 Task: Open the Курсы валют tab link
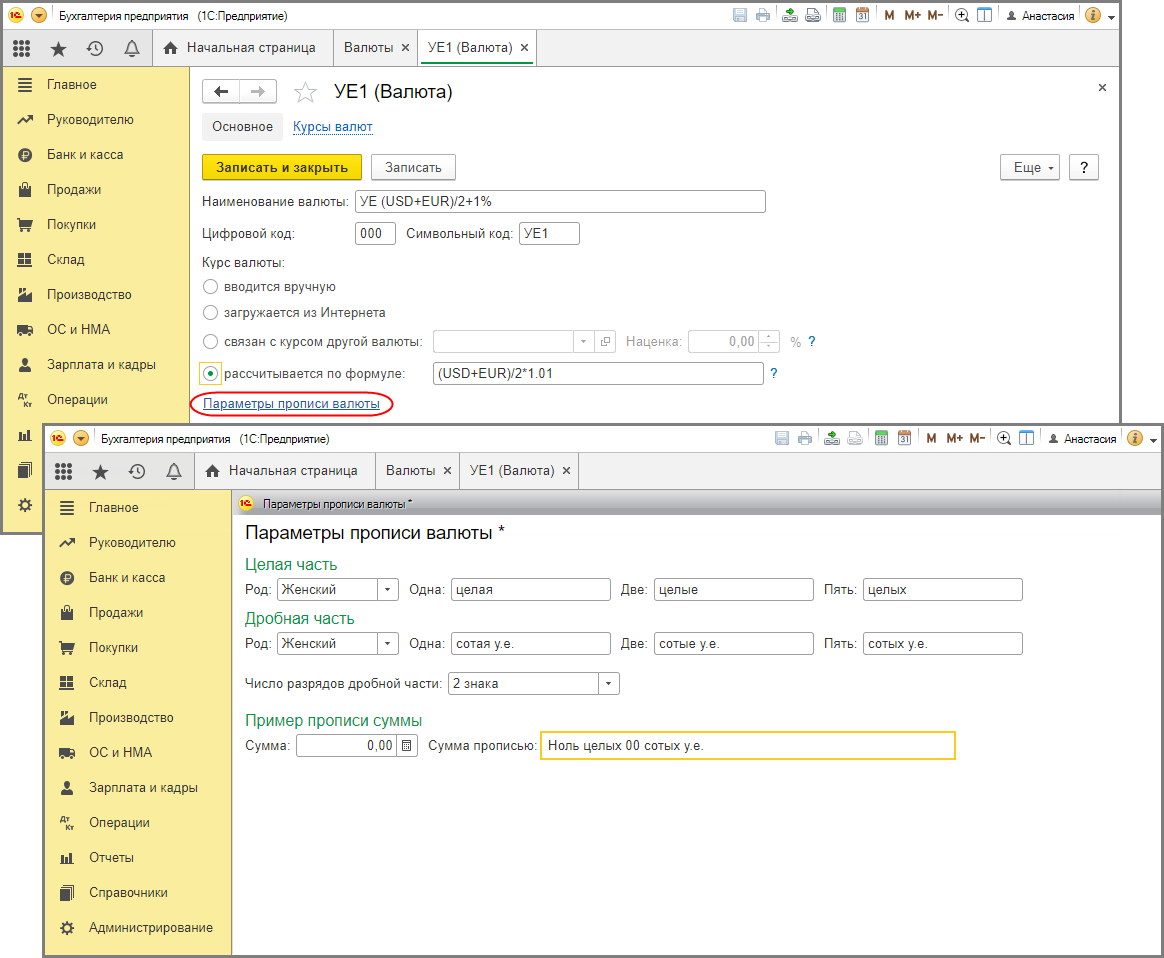click(332, 127)
